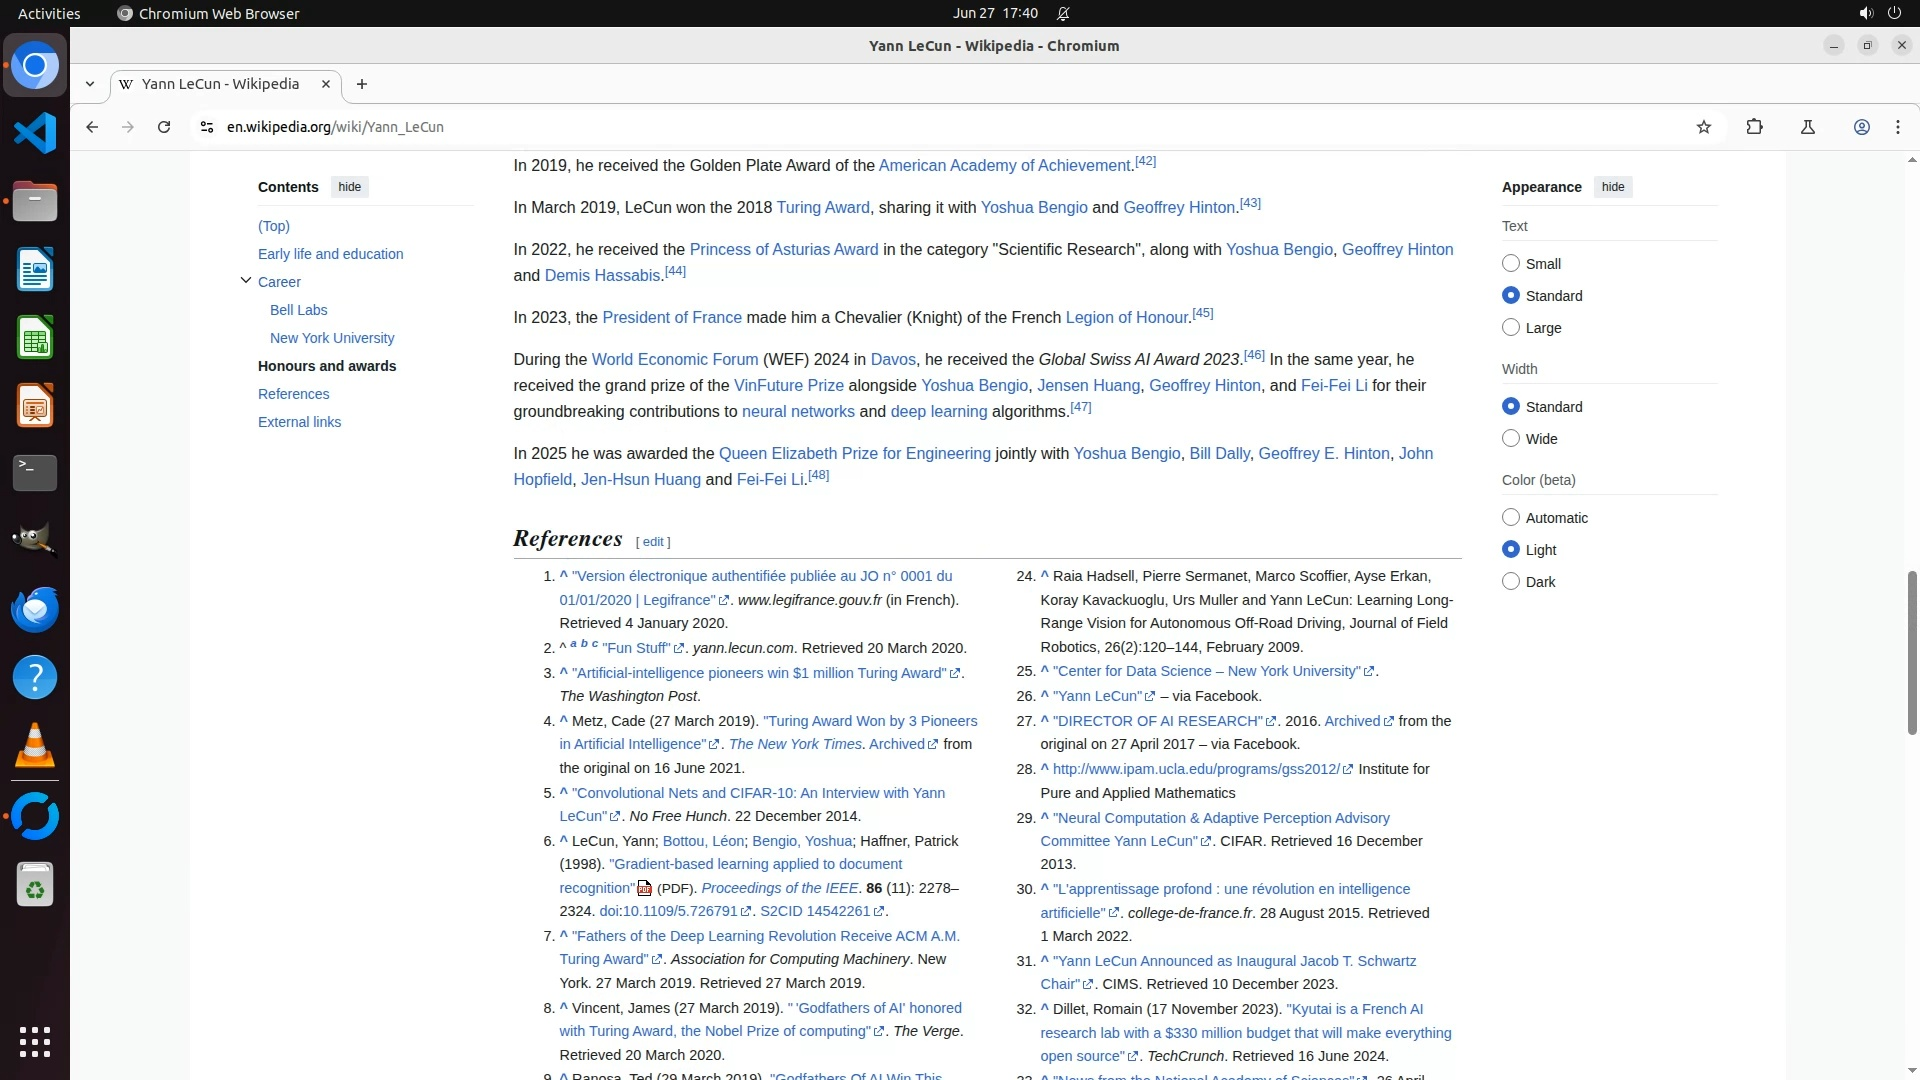Screen dimensions: 1920x1080
Task: Open Chromium's three-dot menu
Action: click(1897, 127)
